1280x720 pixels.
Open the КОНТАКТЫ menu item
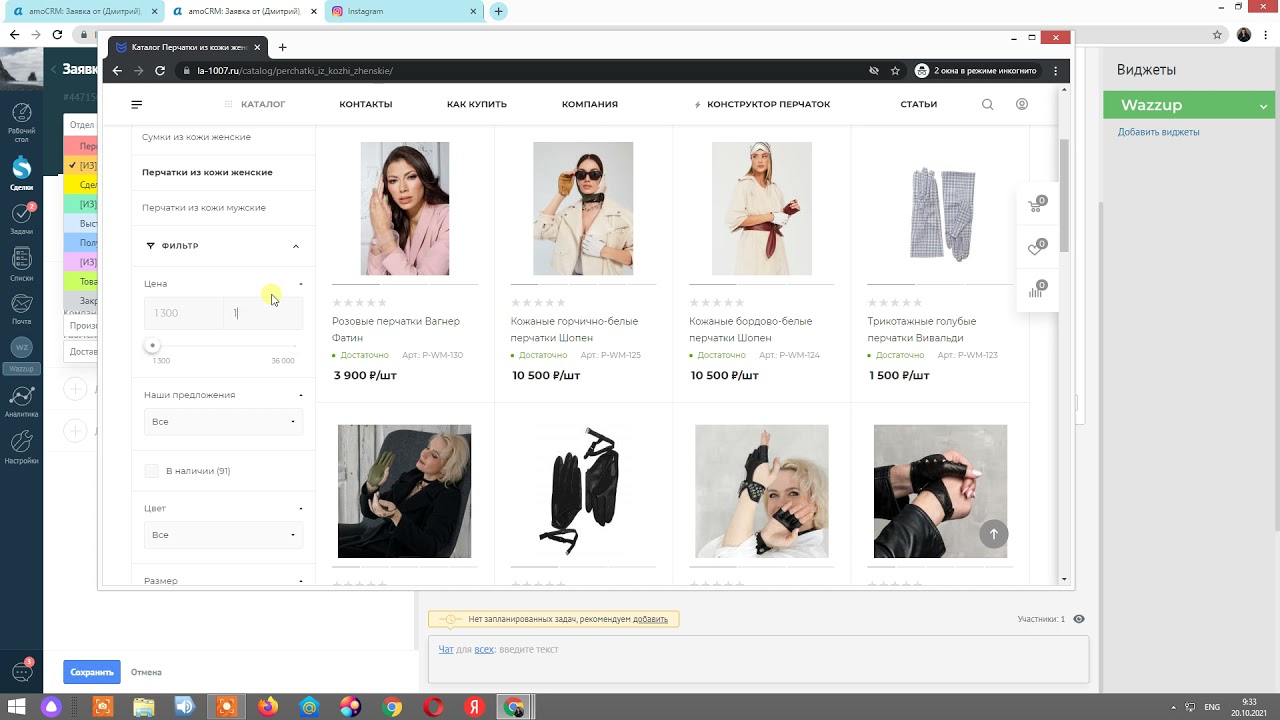(365, 104)
